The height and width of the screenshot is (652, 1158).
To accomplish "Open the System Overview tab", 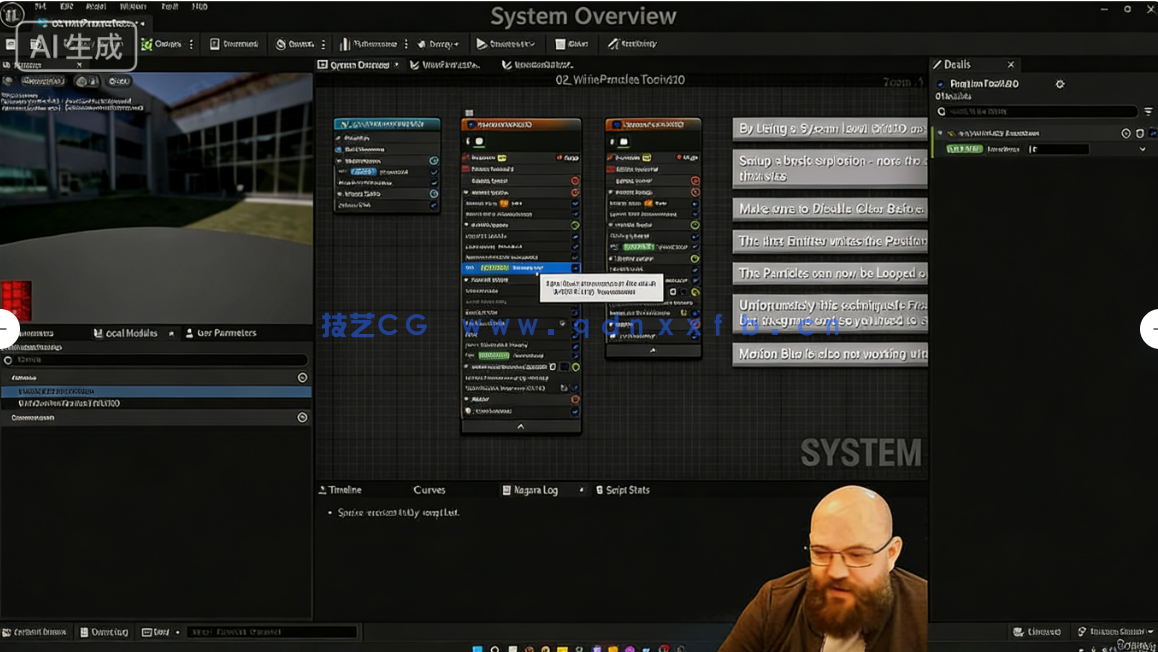I will click(x=358, y=65).
